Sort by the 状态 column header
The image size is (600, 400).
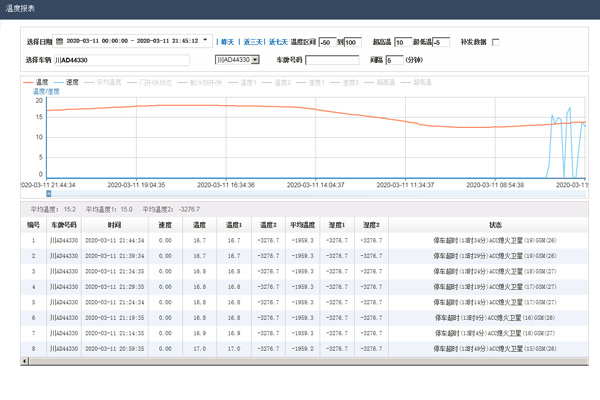[x=495, y=225]
